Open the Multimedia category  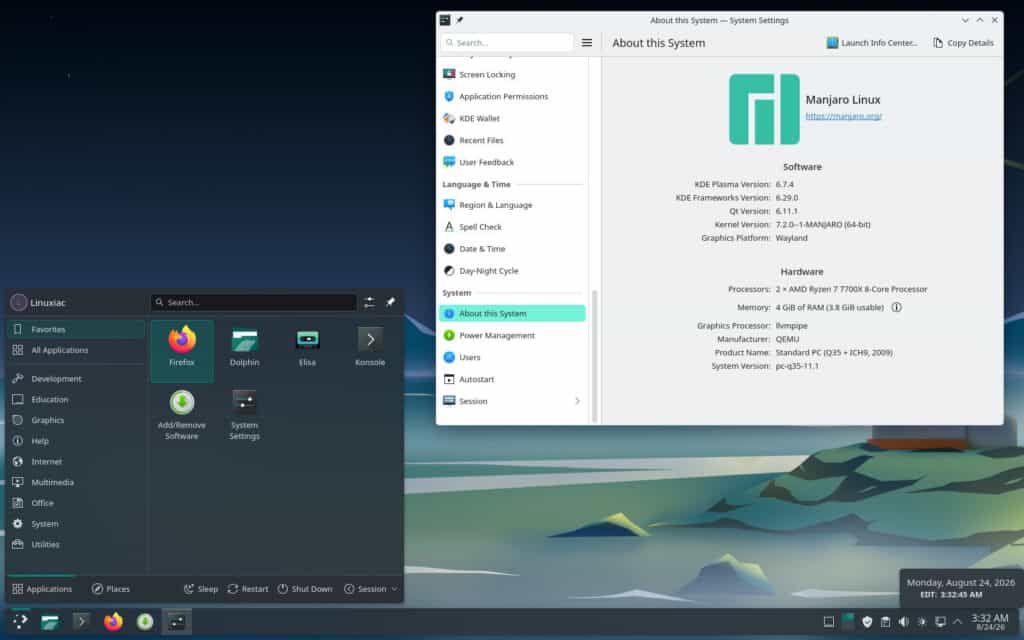76,482
